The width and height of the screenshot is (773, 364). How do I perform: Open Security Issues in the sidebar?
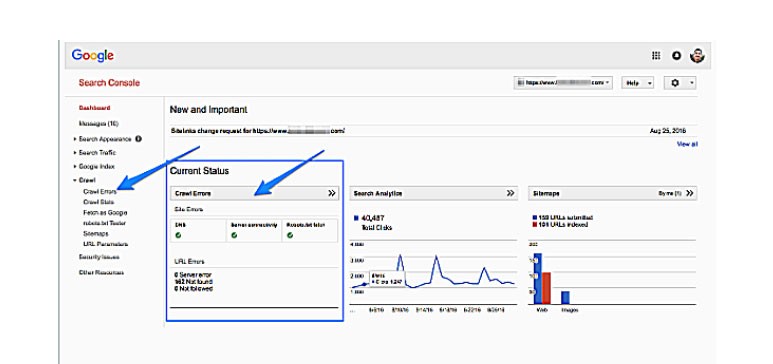99,257
